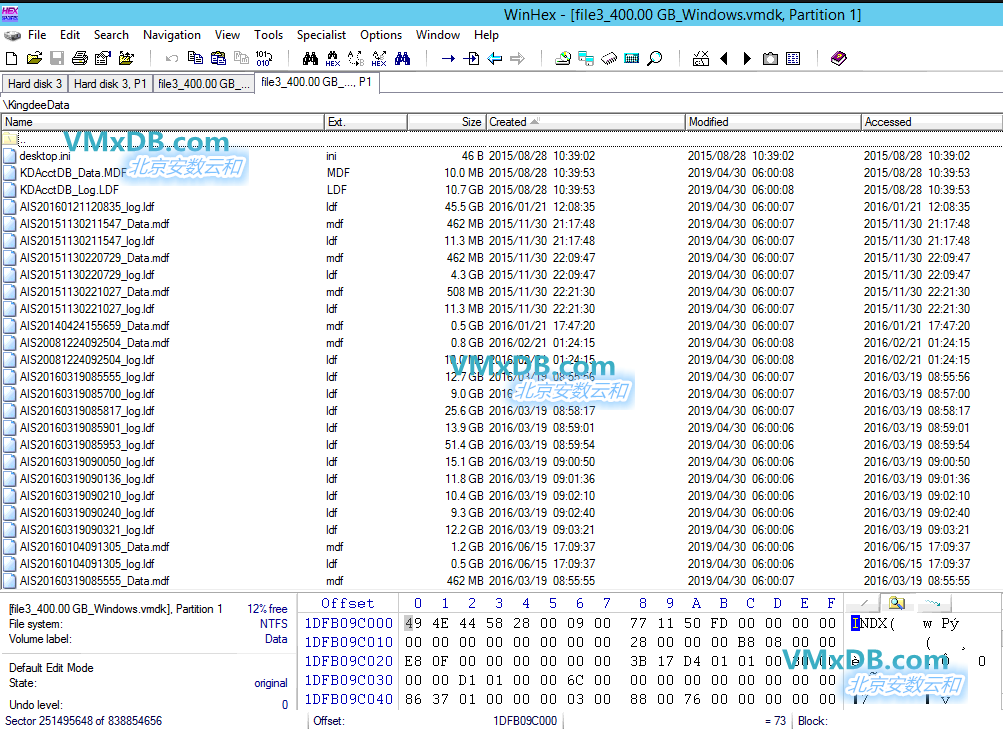Click the Modify Data 101/010 icon
Image resolution: width=1003 pixels, height=729 pixels.
[264, 59]
